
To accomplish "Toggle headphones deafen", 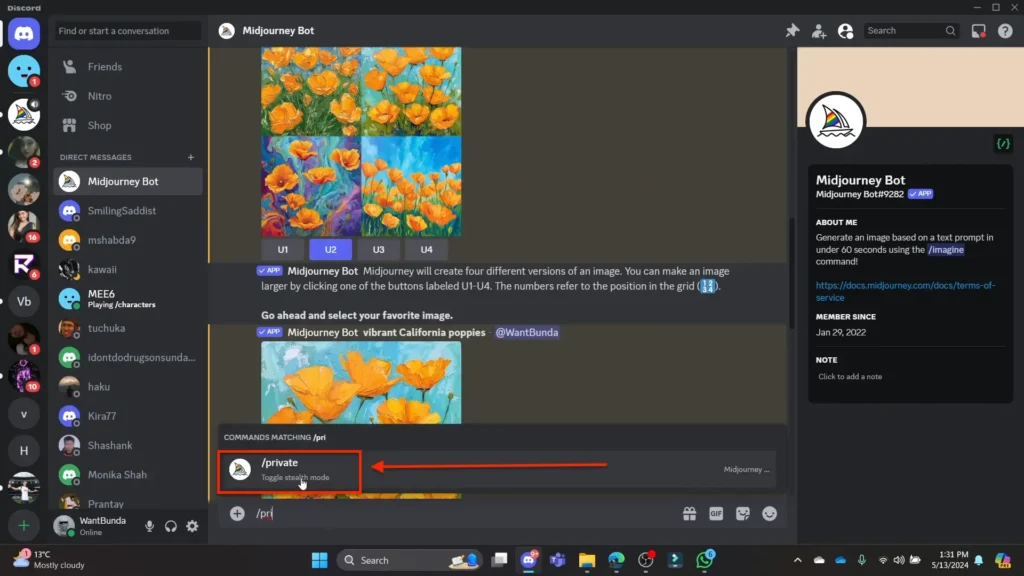I will coord(171,526).
